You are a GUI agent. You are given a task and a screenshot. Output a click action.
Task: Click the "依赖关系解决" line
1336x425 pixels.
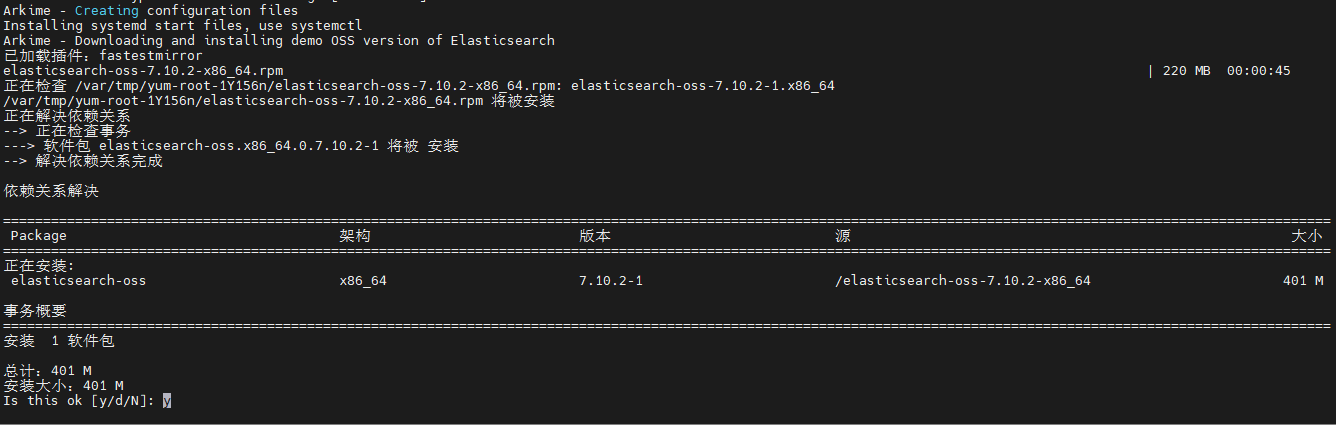[x=51, y=191]
